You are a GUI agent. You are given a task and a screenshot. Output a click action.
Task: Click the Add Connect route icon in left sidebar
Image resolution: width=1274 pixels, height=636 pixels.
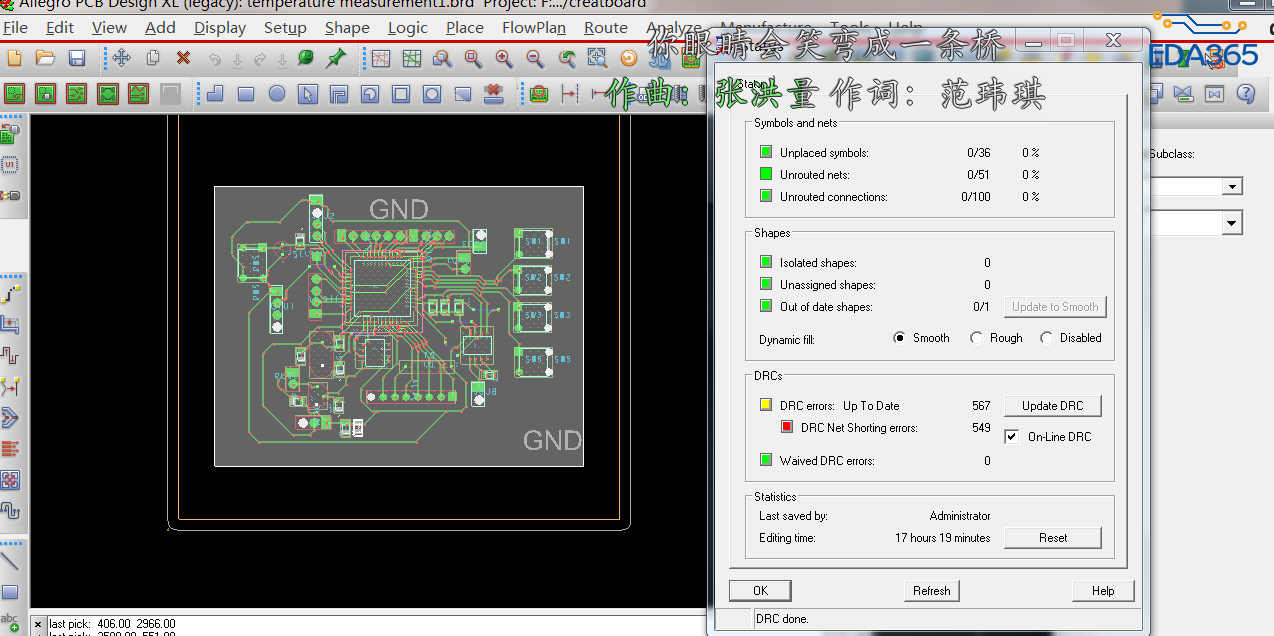point(10,294)
